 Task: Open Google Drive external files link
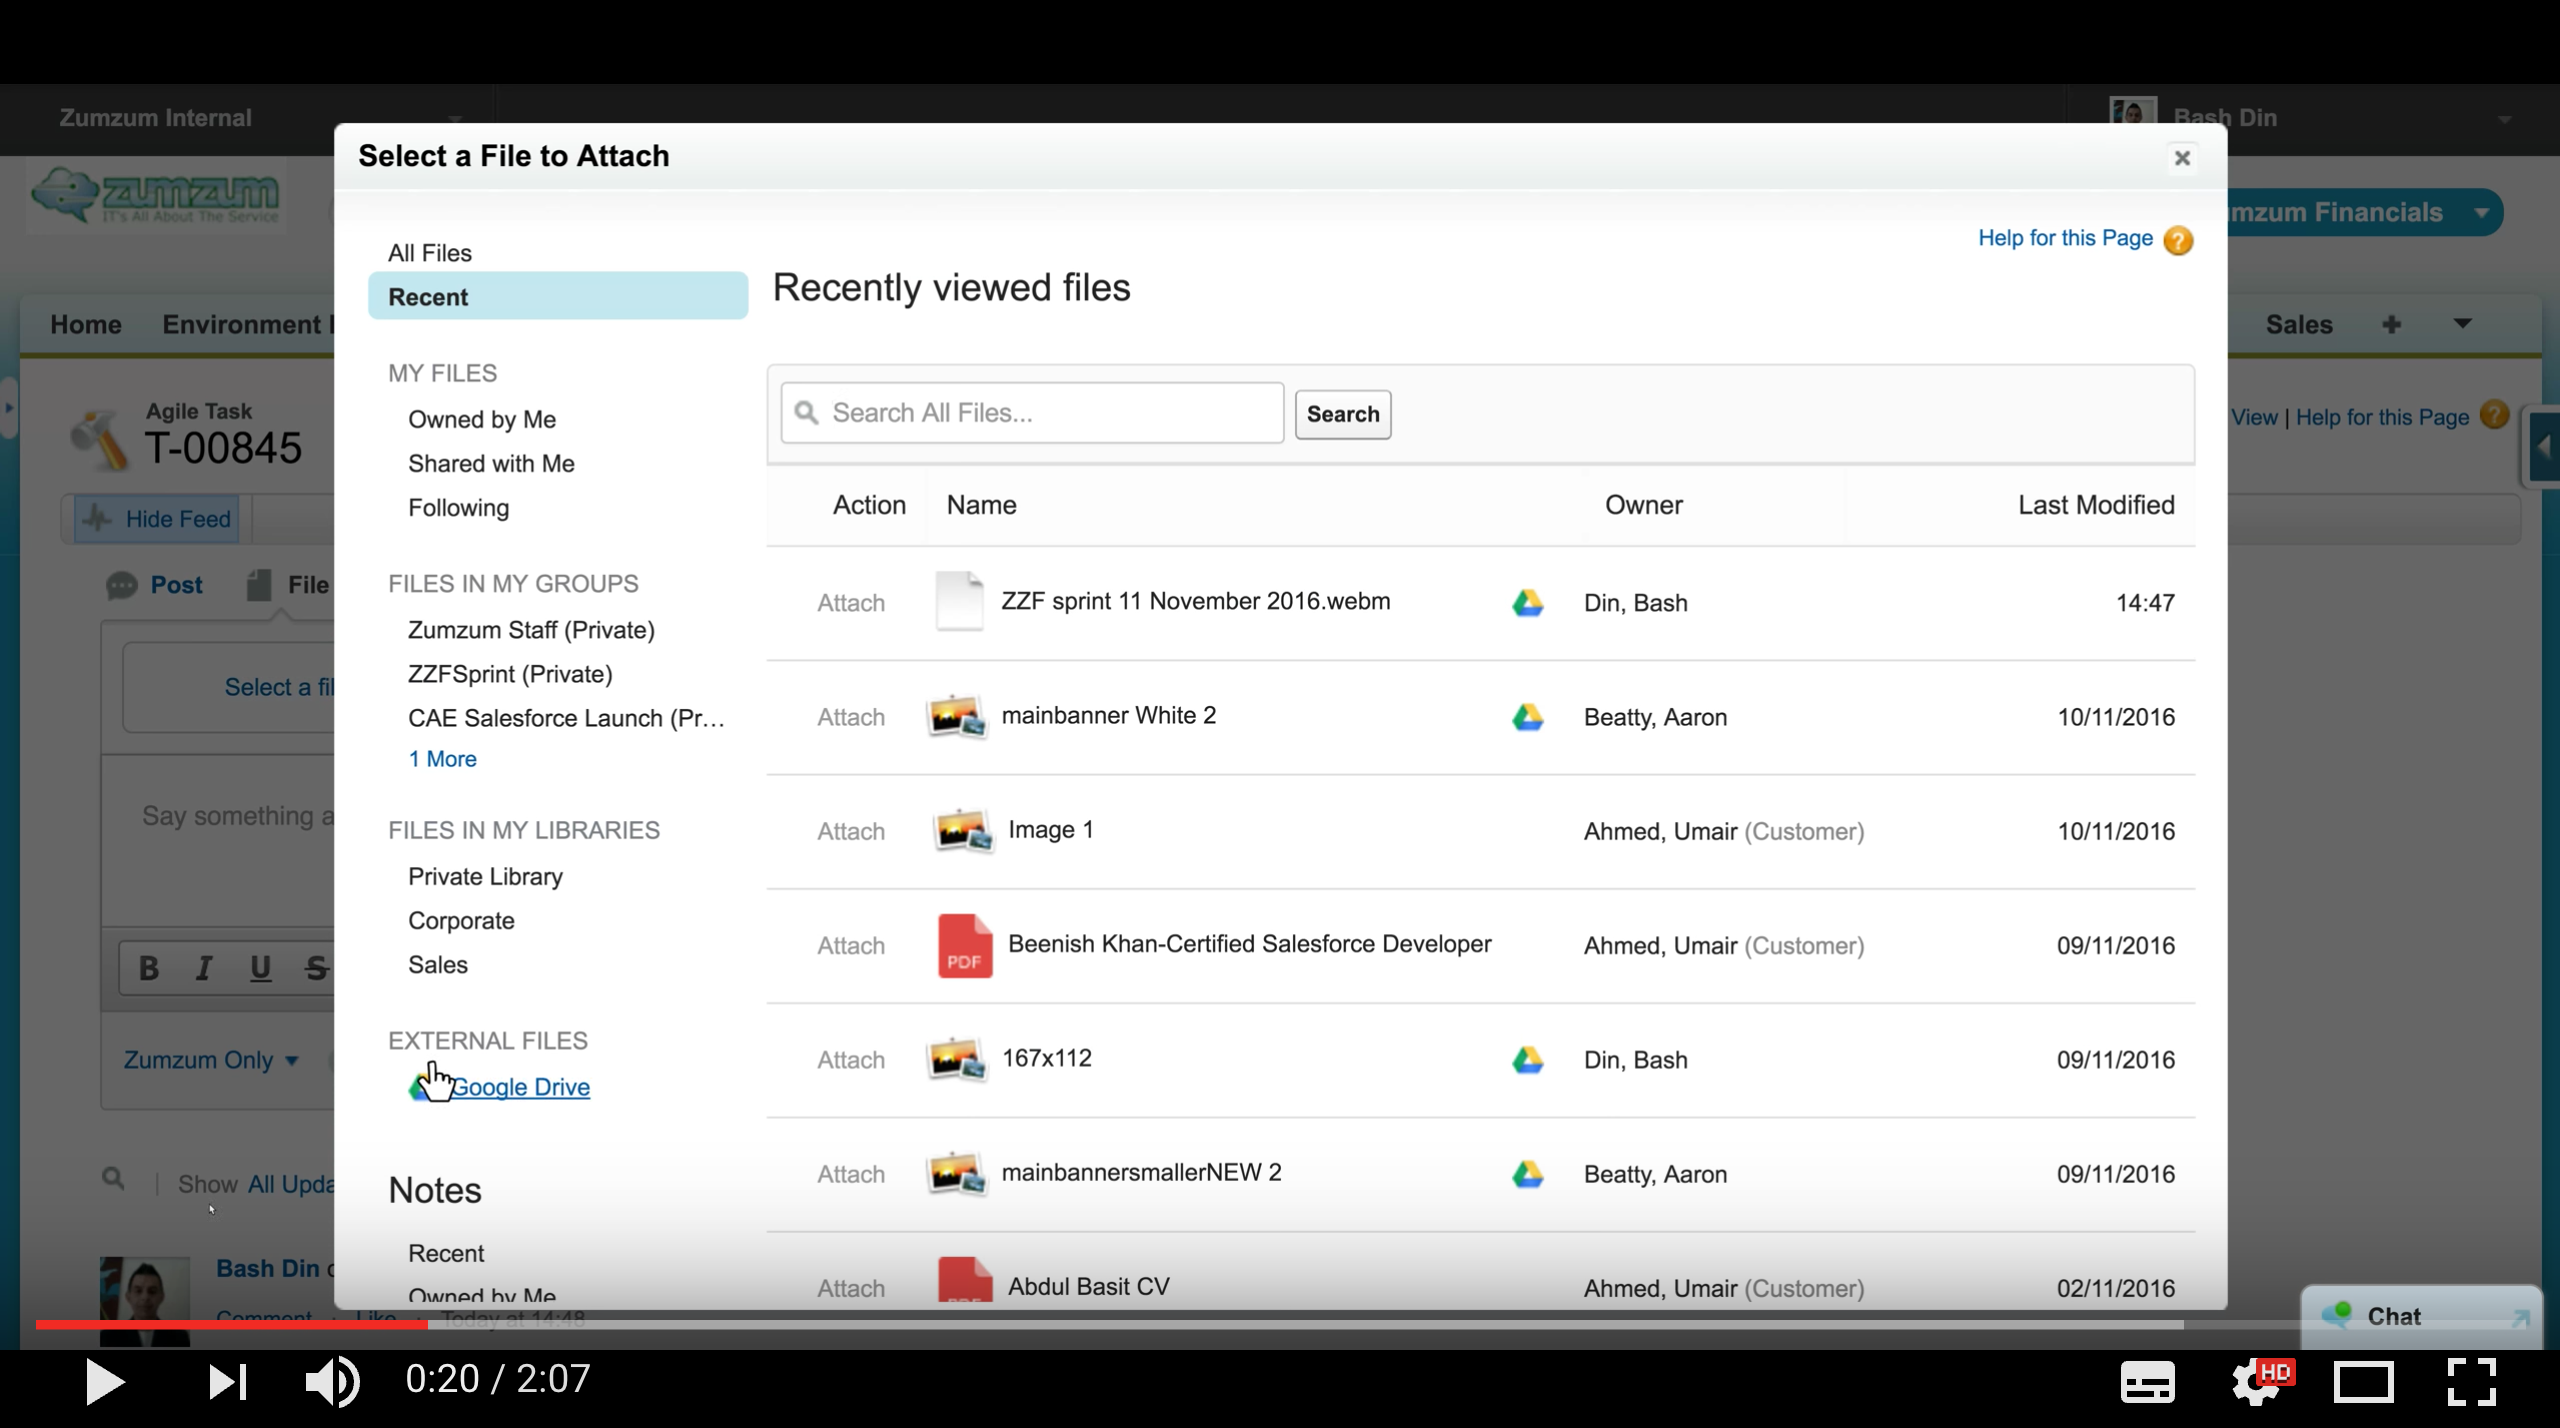[520, 1087]
